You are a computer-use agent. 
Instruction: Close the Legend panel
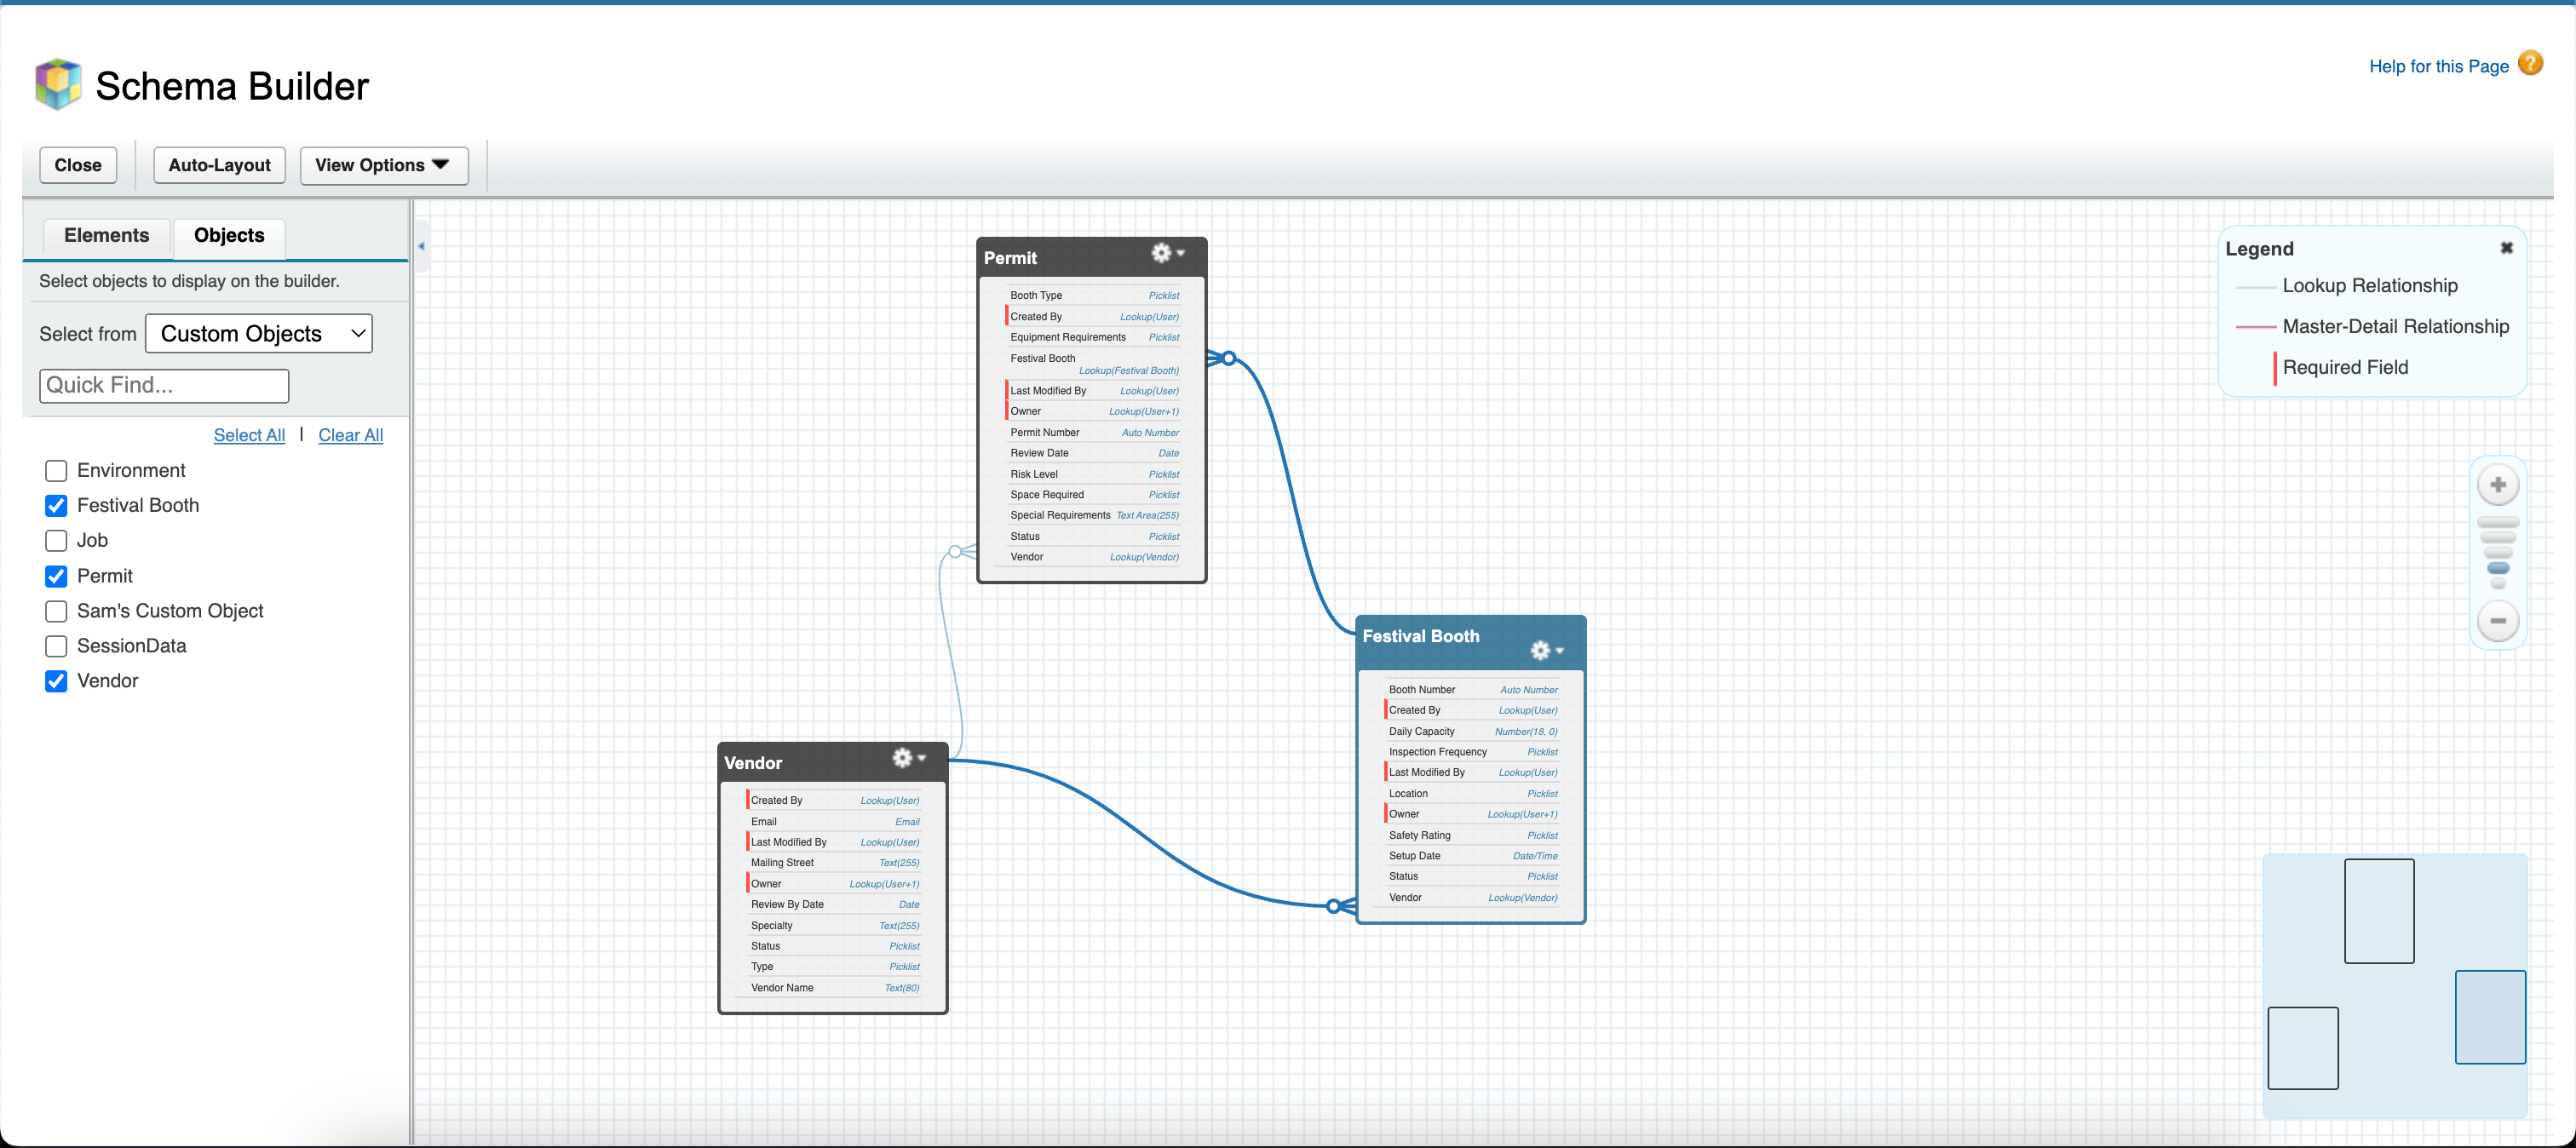click(x=2506, y=248)
